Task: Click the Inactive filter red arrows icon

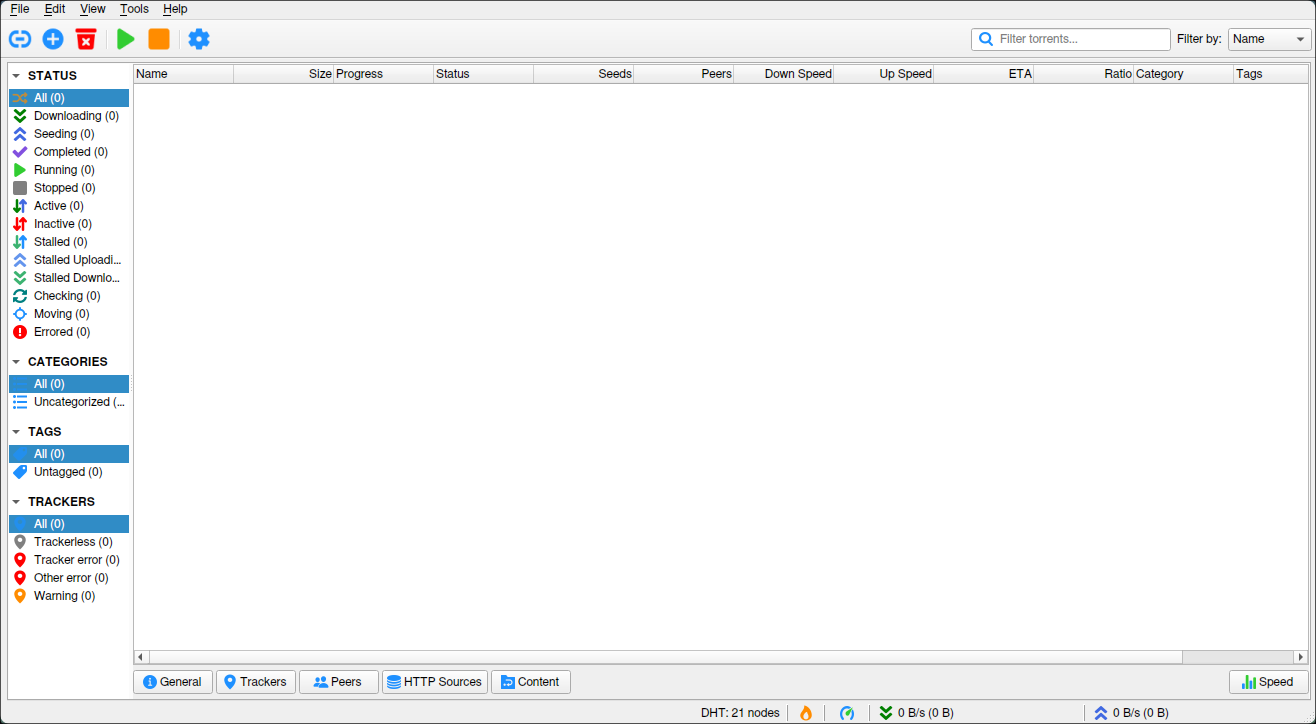Action: point(20,224)
